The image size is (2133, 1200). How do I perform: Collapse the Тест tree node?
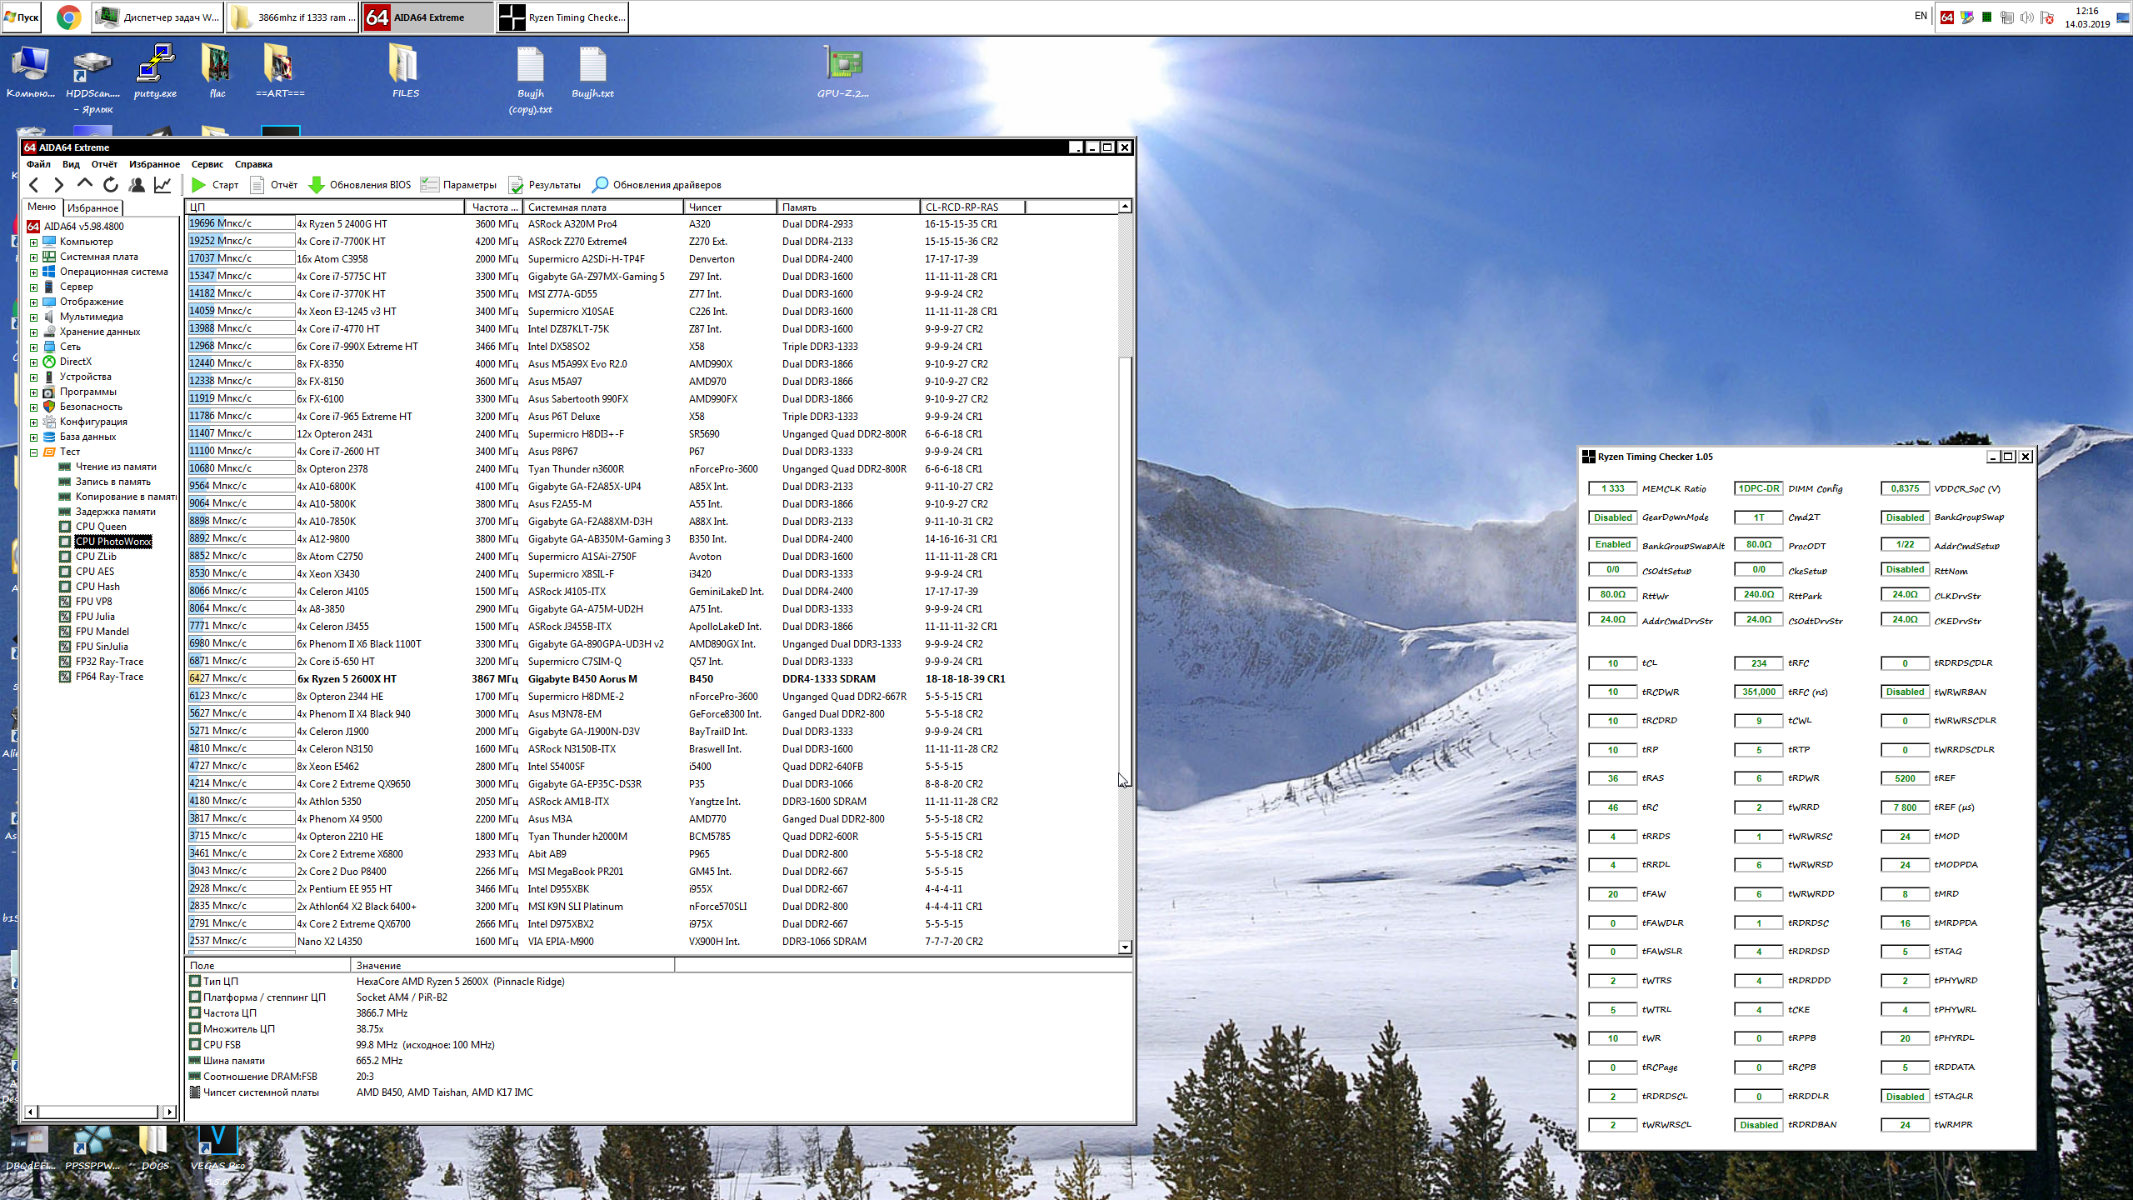[33, 452]
